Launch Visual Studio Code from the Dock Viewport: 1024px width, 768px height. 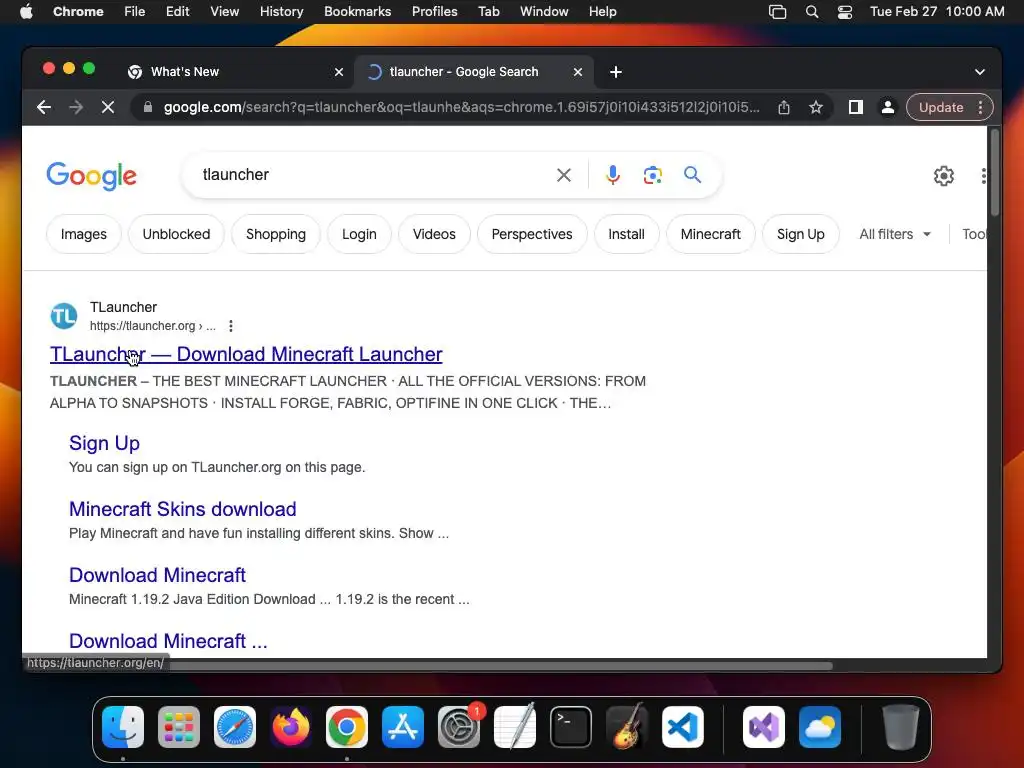(683, 727)
